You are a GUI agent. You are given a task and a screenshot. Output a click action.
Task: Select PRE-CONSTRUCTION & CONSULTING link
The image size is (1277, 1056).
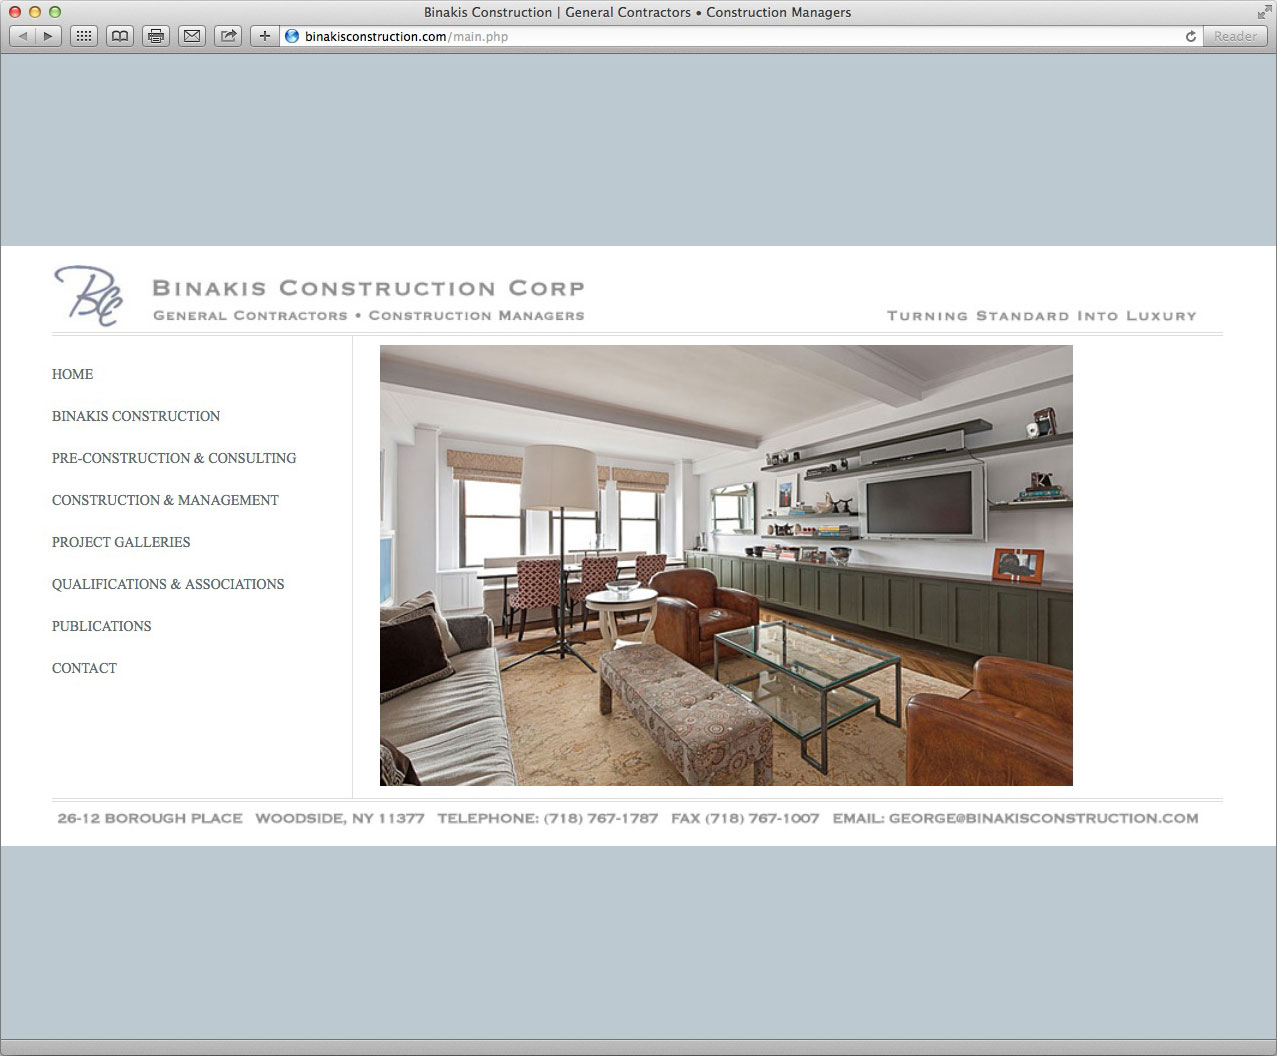click(174, 458)
